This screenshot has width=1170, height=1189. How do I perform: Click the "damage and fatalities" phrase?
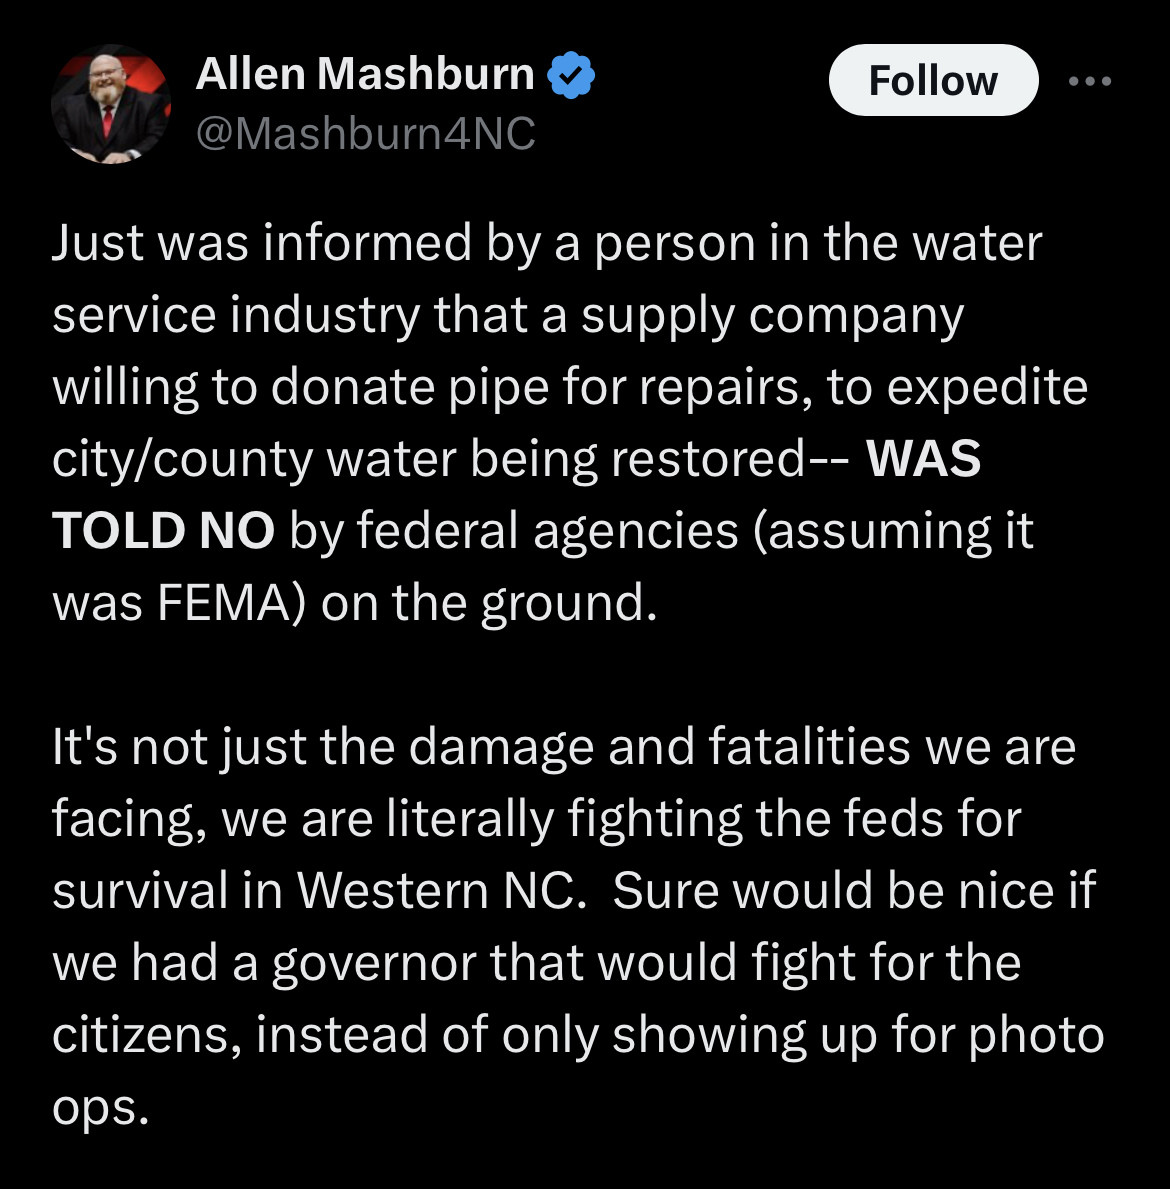pos(660,748)
